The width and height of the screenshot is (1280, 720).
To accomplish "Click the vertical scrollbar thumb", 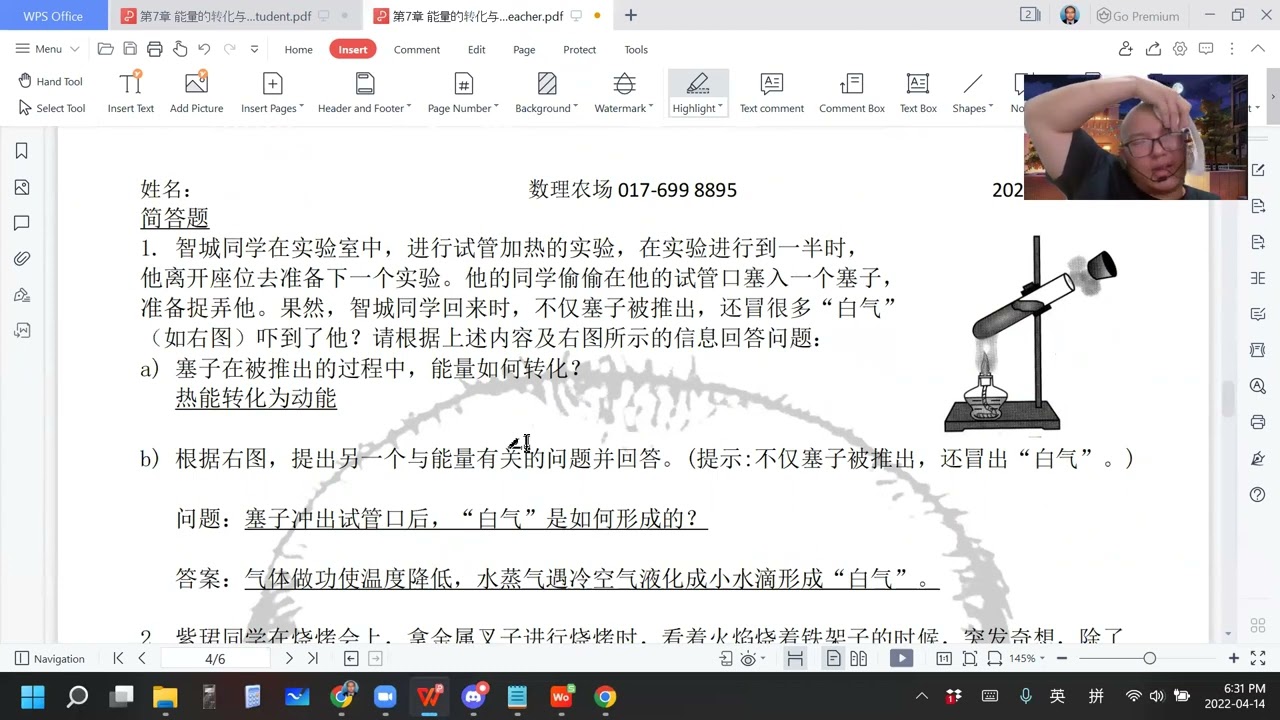I will pyautogui.click(x=1228, y=398).
